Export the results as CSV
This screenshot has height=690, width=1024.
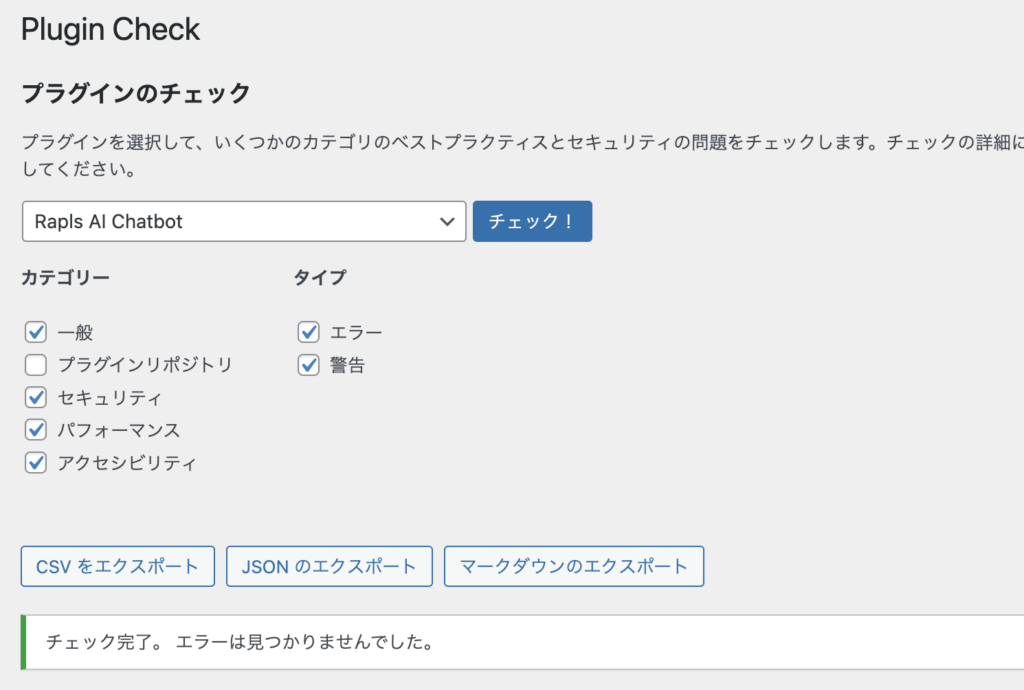tap(117, 566)
